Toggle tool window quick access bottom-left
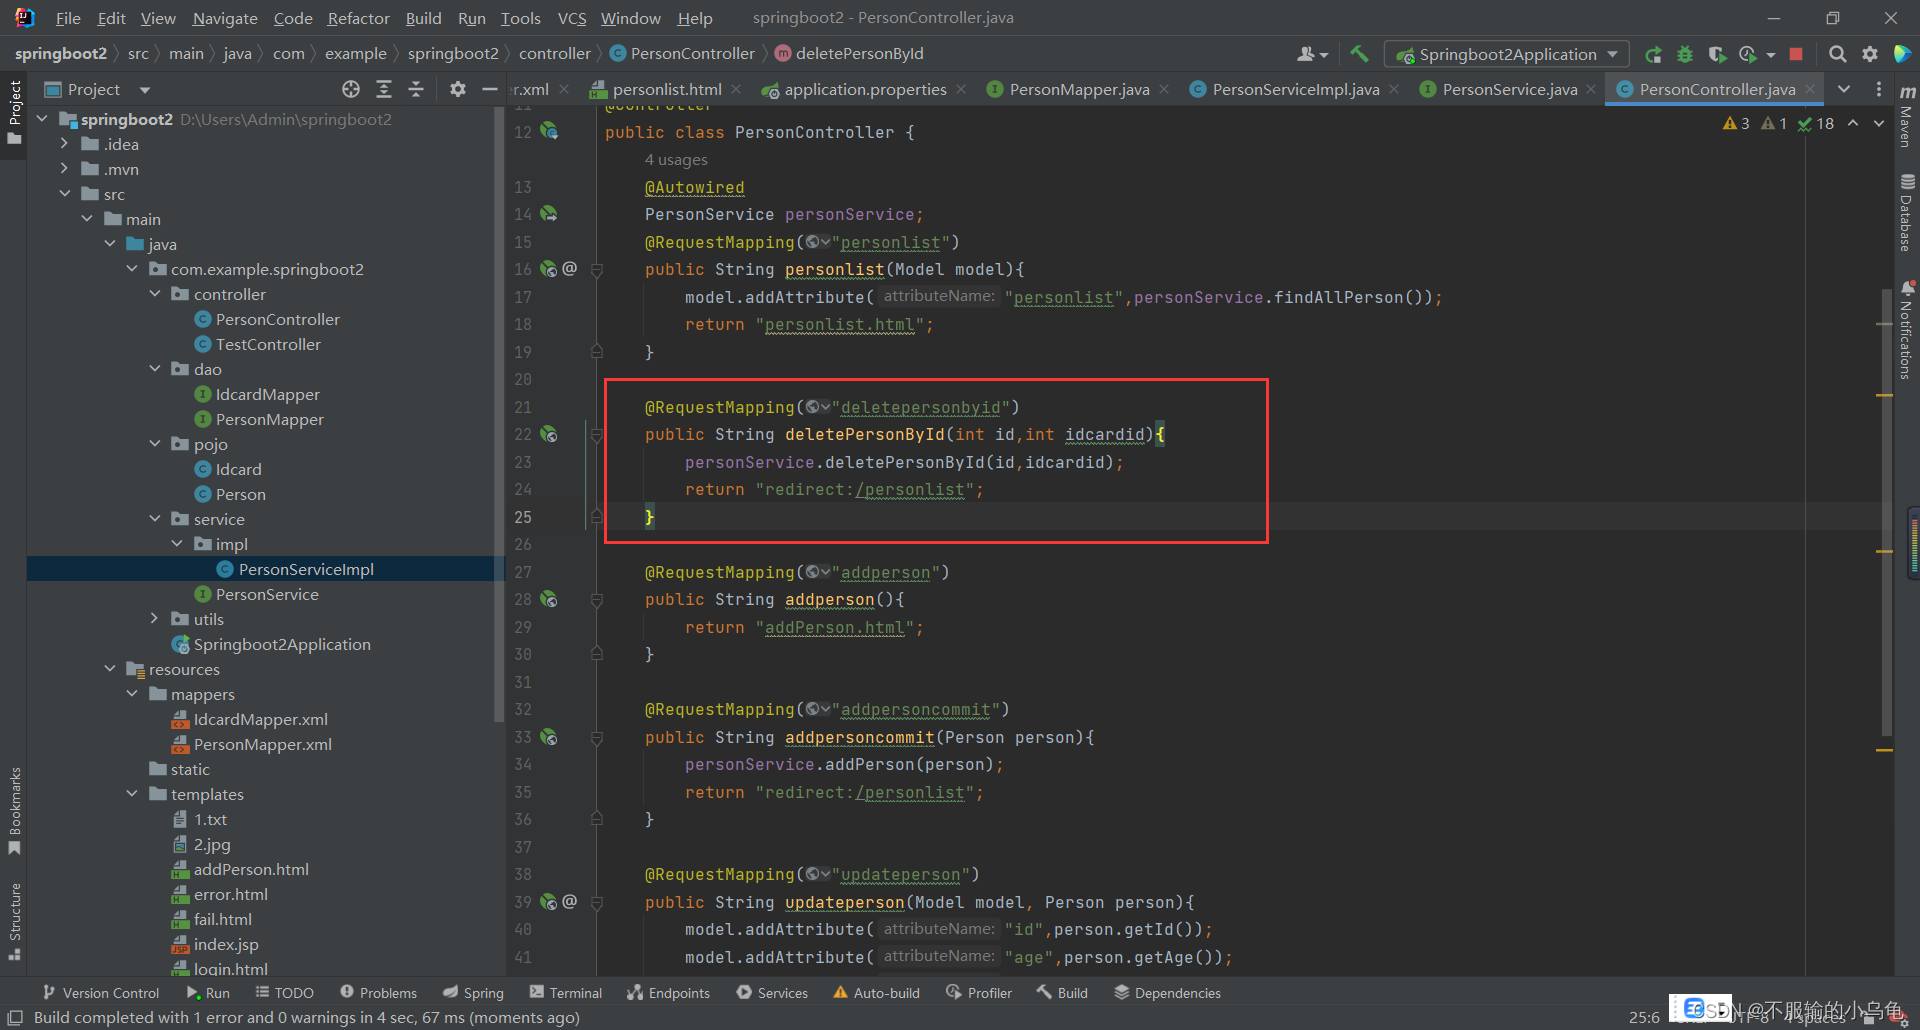Screen dimensions: 1920x1030 click(x=14, y=1017)
